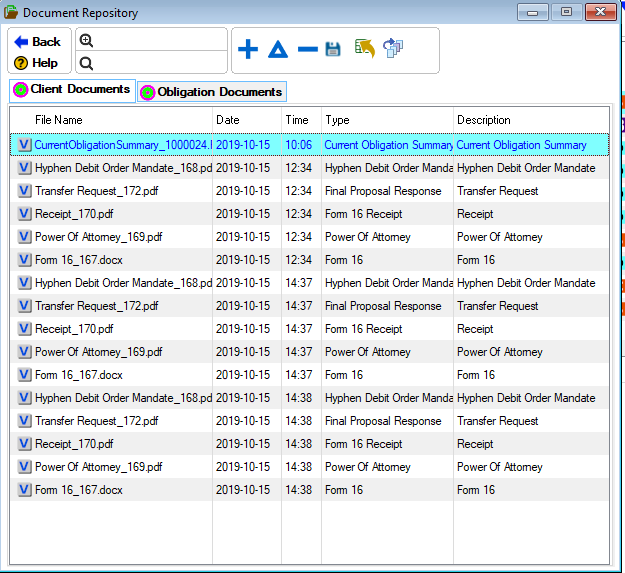The height and width of the screenshot is (573, 625).
Task: Click the floppy disk save icon
Action: click(x=334, y=50)
